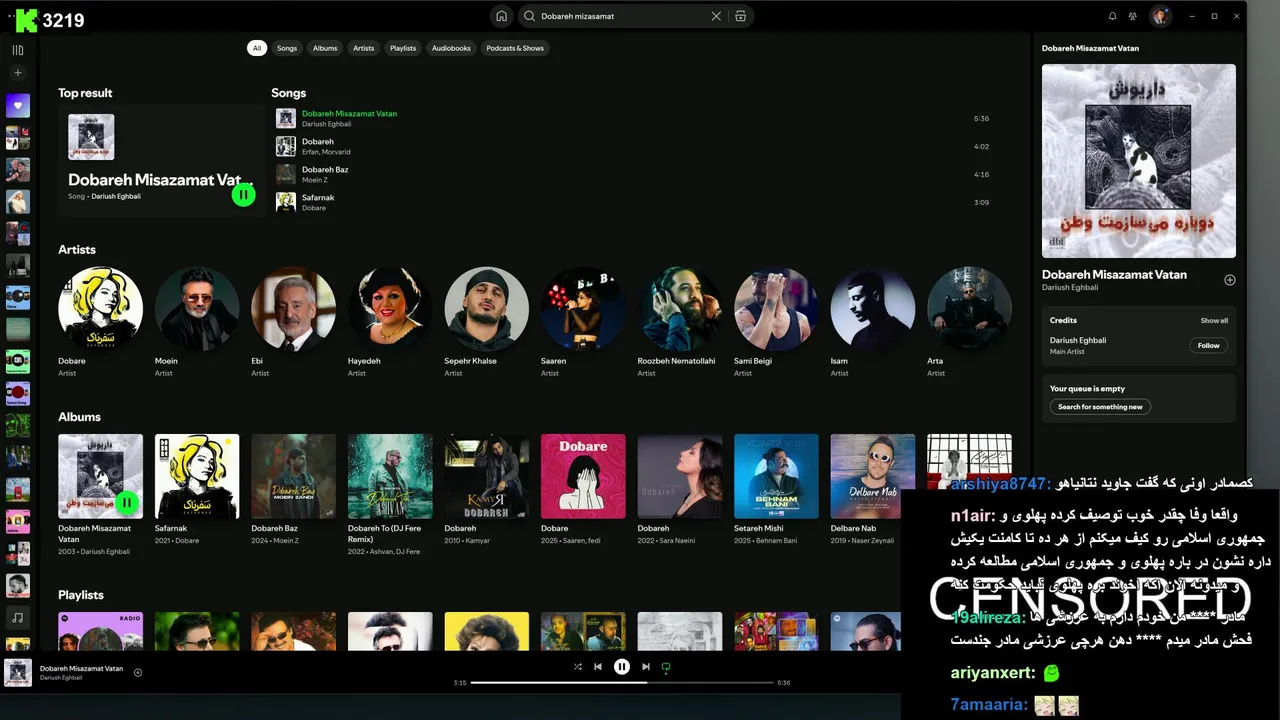Filter results by Audiobooks
Screen dimensions: 1280x720
tap(451, 48)
